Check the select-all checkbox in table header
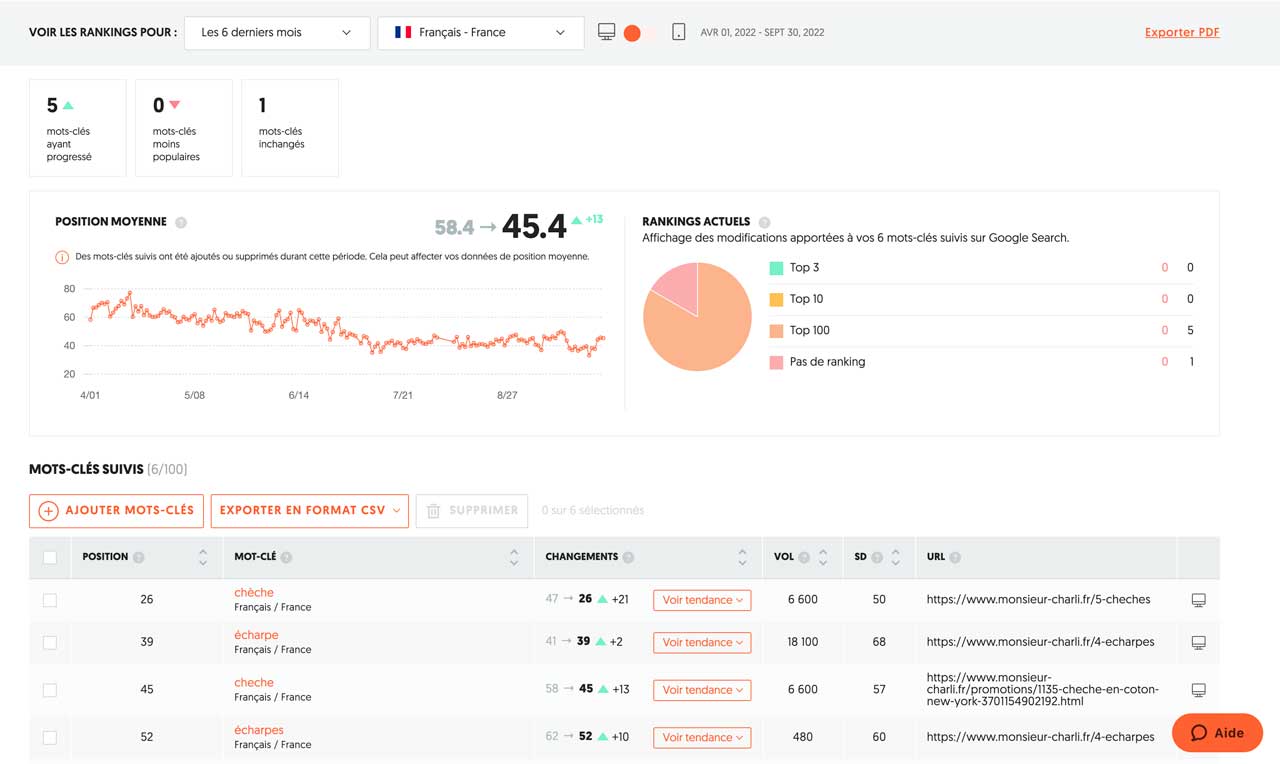This screenshot has height=764, width=1280. click(x=50, y=557)
